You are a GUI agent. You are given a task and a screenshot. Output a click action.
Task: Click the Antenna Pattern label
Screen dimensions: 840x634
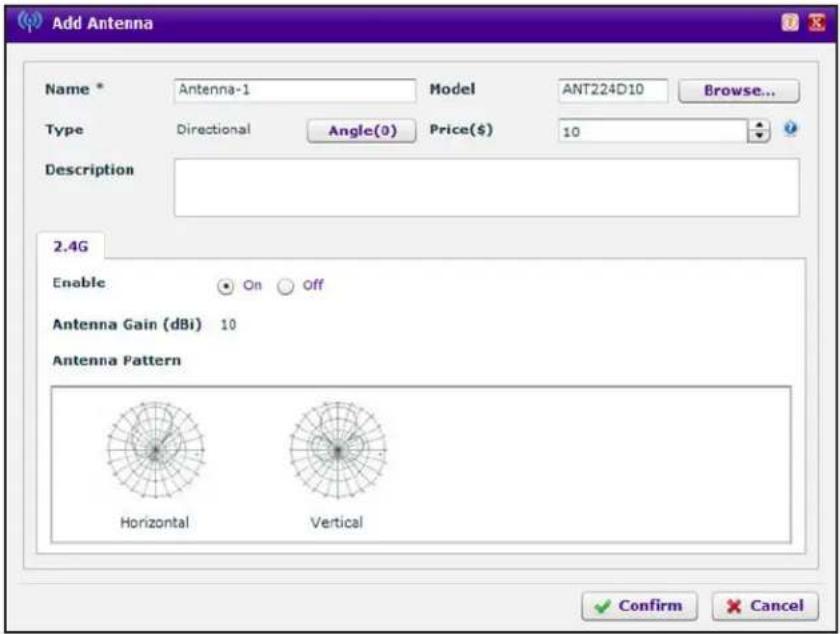click(116, 360)
